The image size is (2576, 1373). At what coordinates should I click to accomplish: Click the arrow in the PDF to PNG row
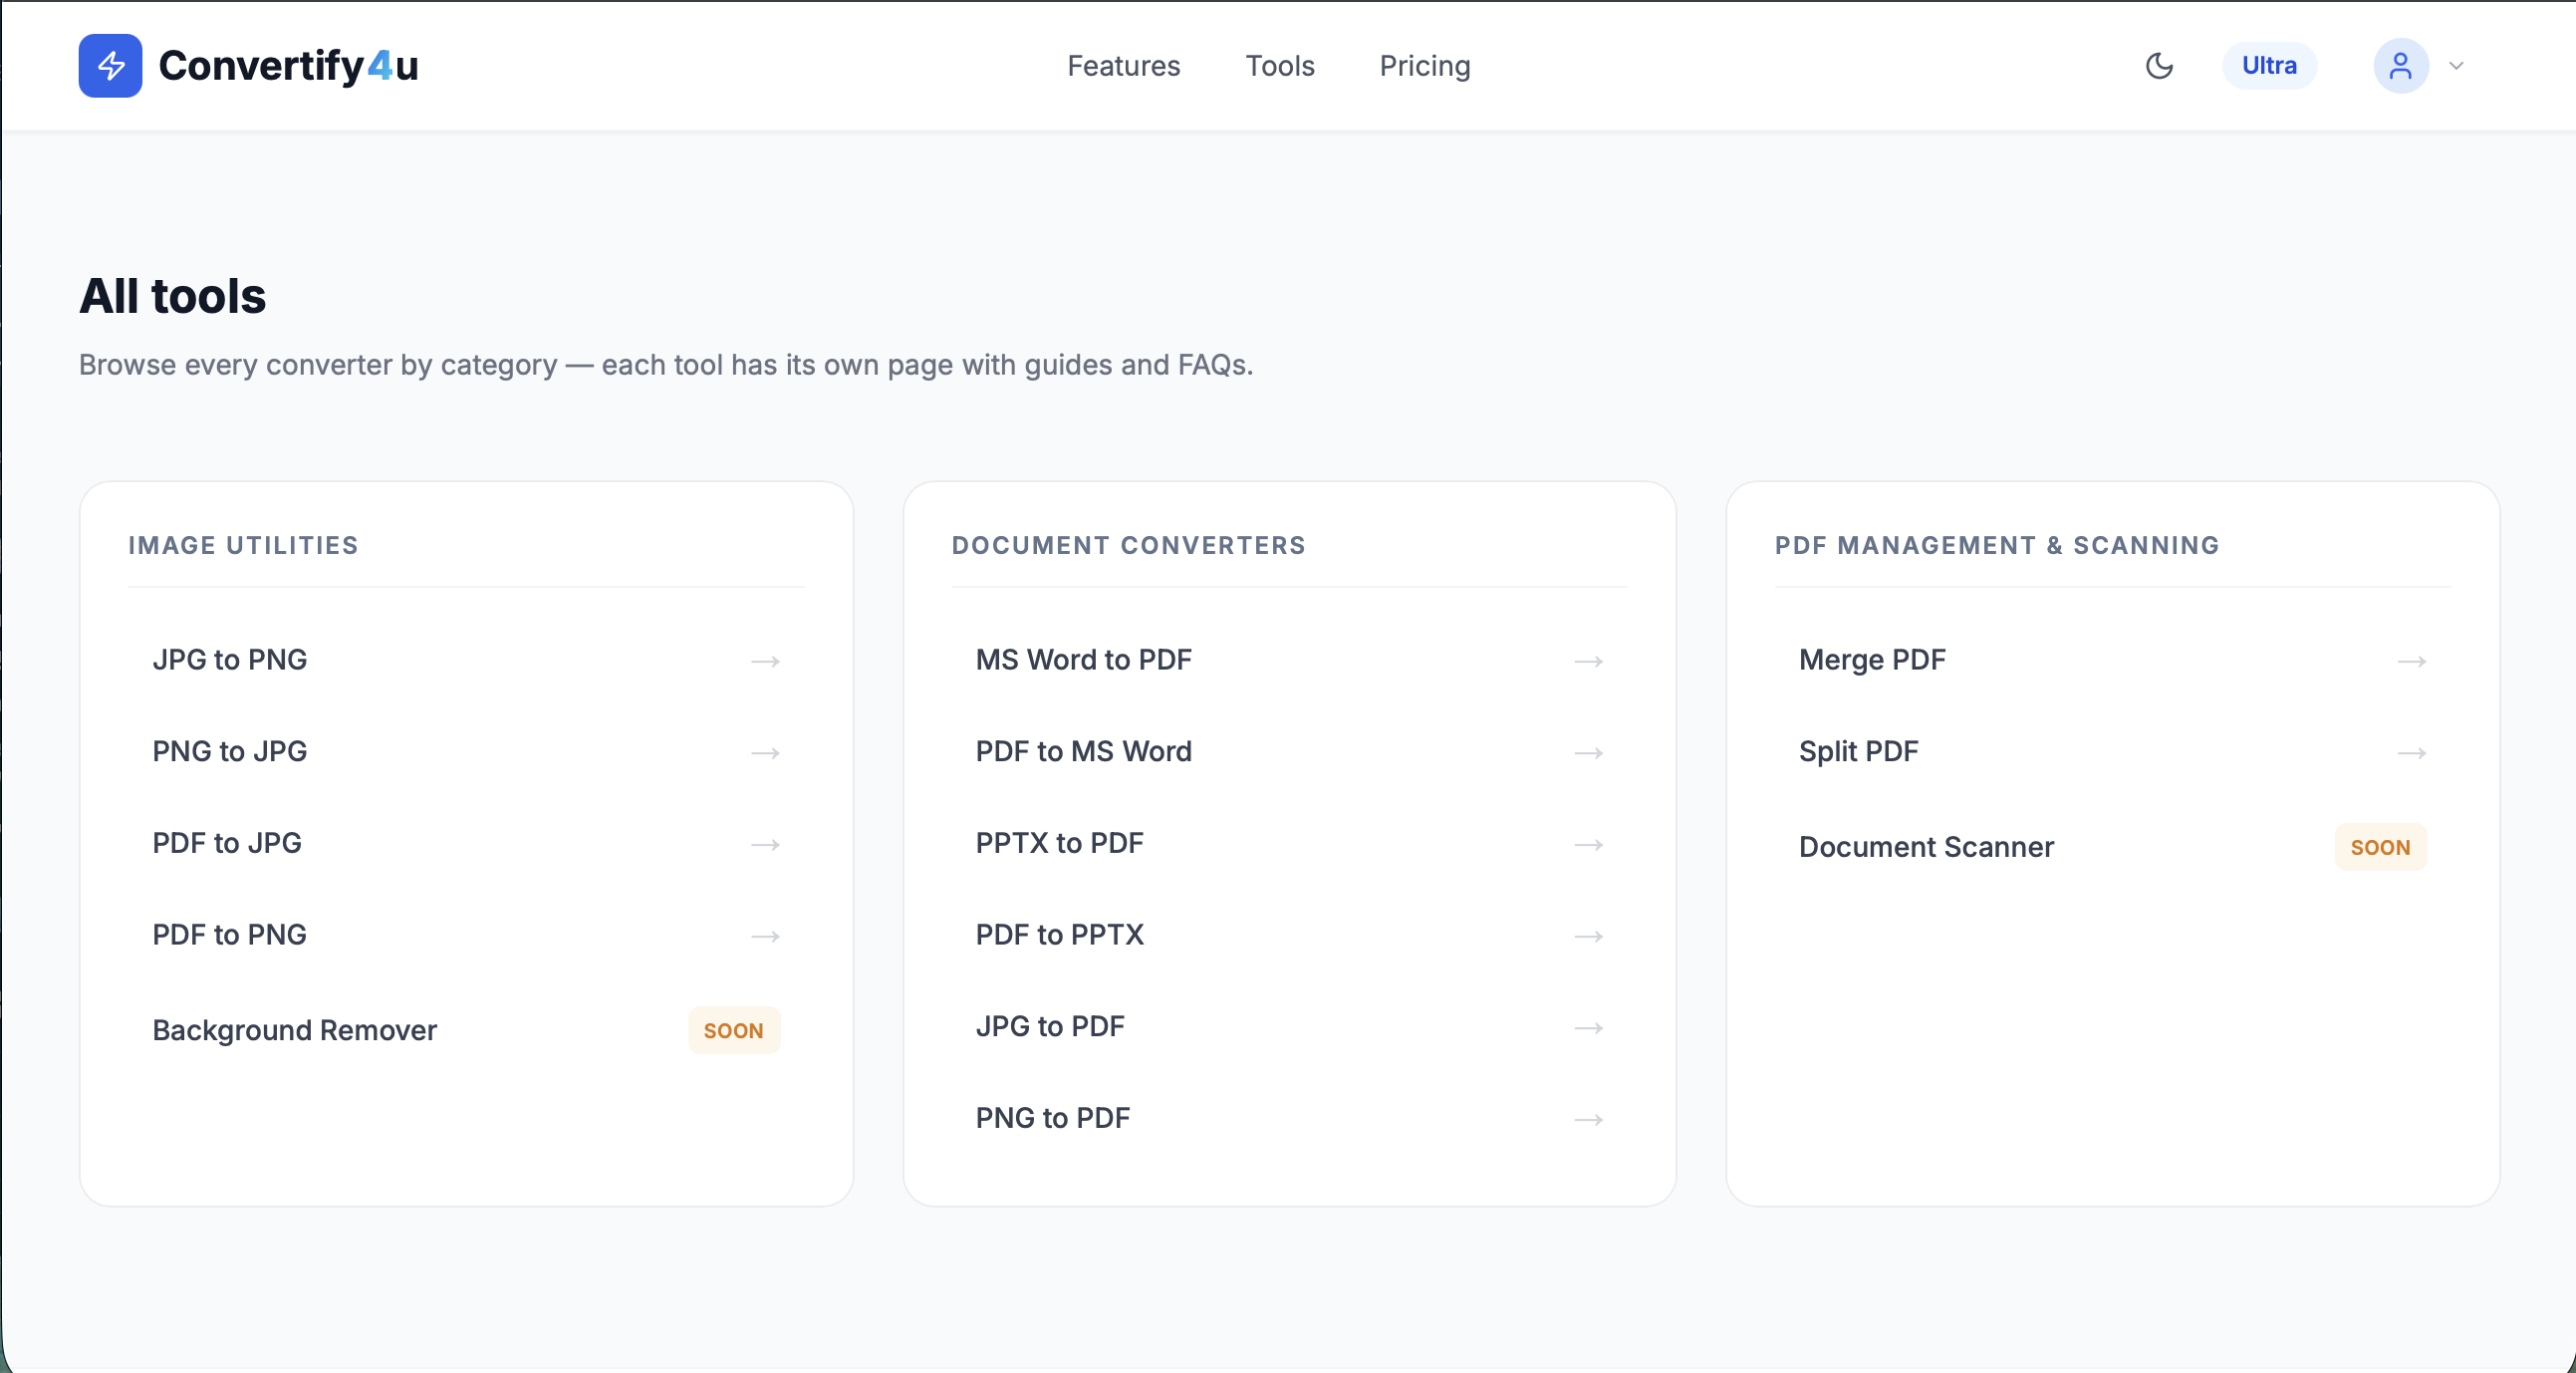tap(765, 936)
